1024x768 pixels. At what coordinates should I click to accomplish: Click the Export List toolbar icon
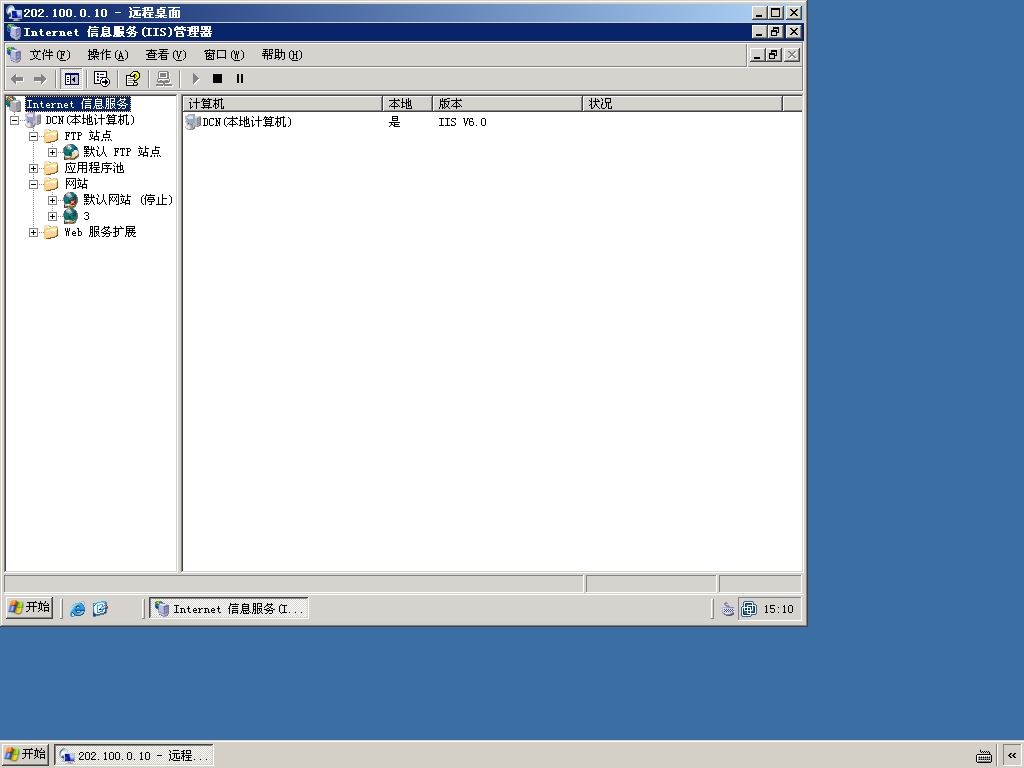[x=101, y=79]
